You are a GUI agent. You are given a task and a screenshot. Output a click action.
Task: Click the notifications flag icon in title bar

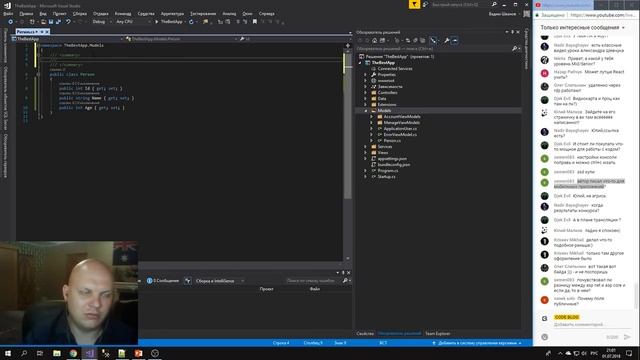click(414, 4)
